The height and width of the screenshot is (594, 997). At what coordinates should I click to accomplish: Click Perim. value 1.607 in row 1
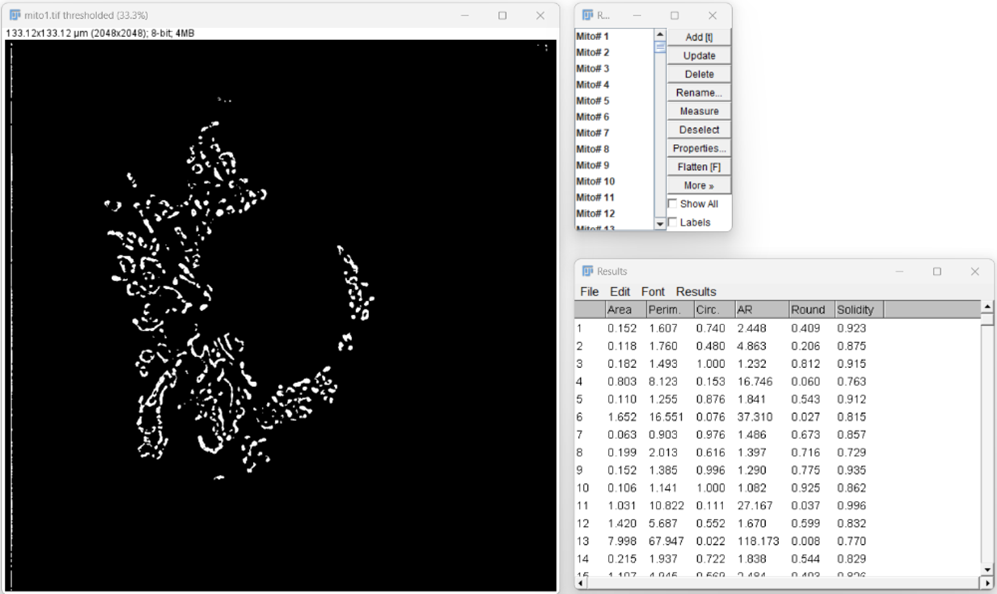[663, 328]
